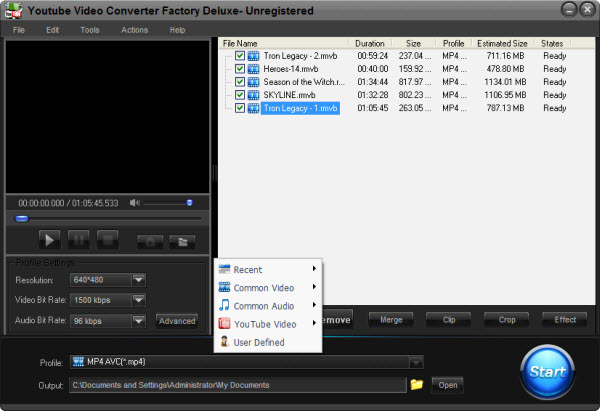Uncheck the Tron Legacy - 2.rmvb file
The height and width of the screenshot is (411, 600).
[x=240, y=56]
